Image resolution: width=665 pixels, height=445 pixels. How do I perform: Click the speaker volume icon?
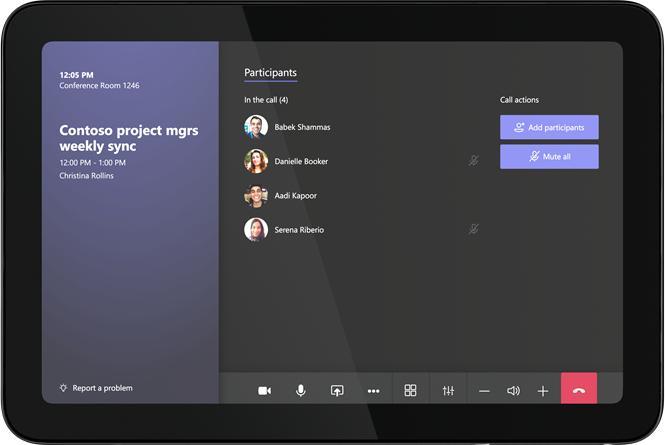click(x=513, y=391)
